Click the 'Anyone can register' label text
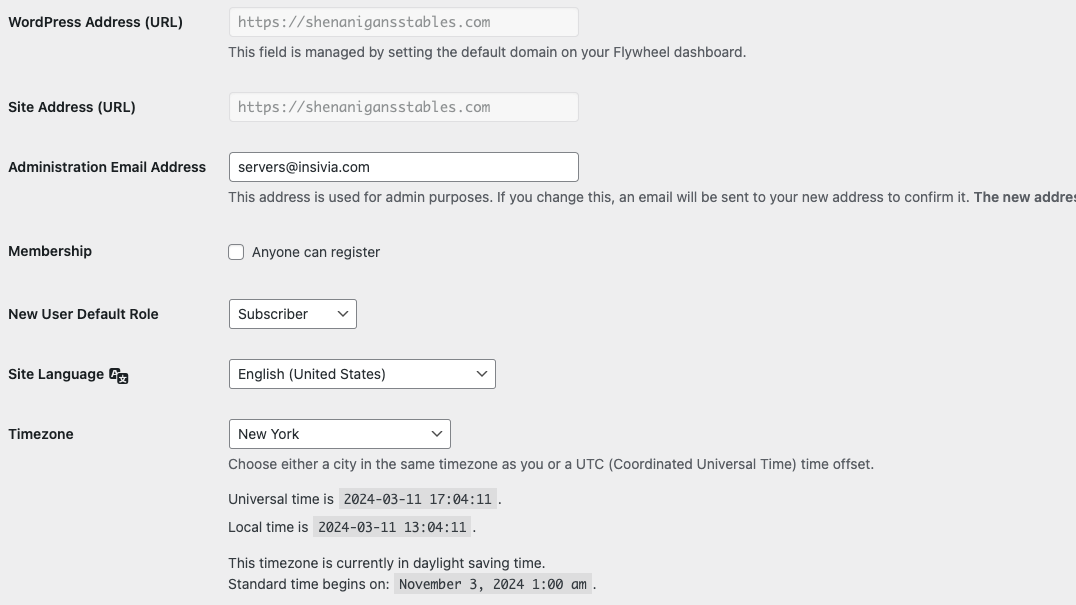This screenshot has height=605, width=1076. click(x=316, y=252)
